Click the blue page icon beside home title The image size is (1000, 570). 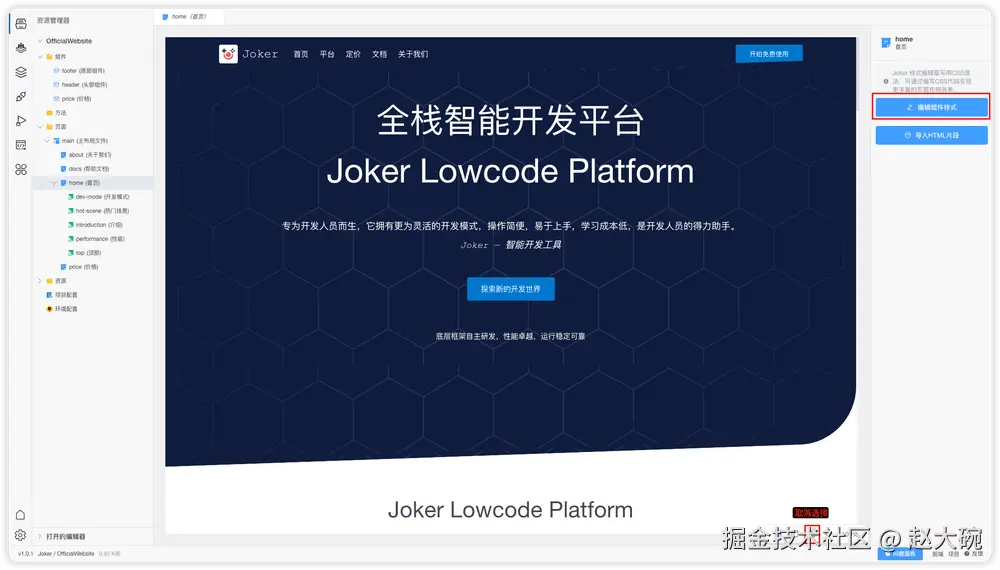pyautogui.click(x=886, y=43)
